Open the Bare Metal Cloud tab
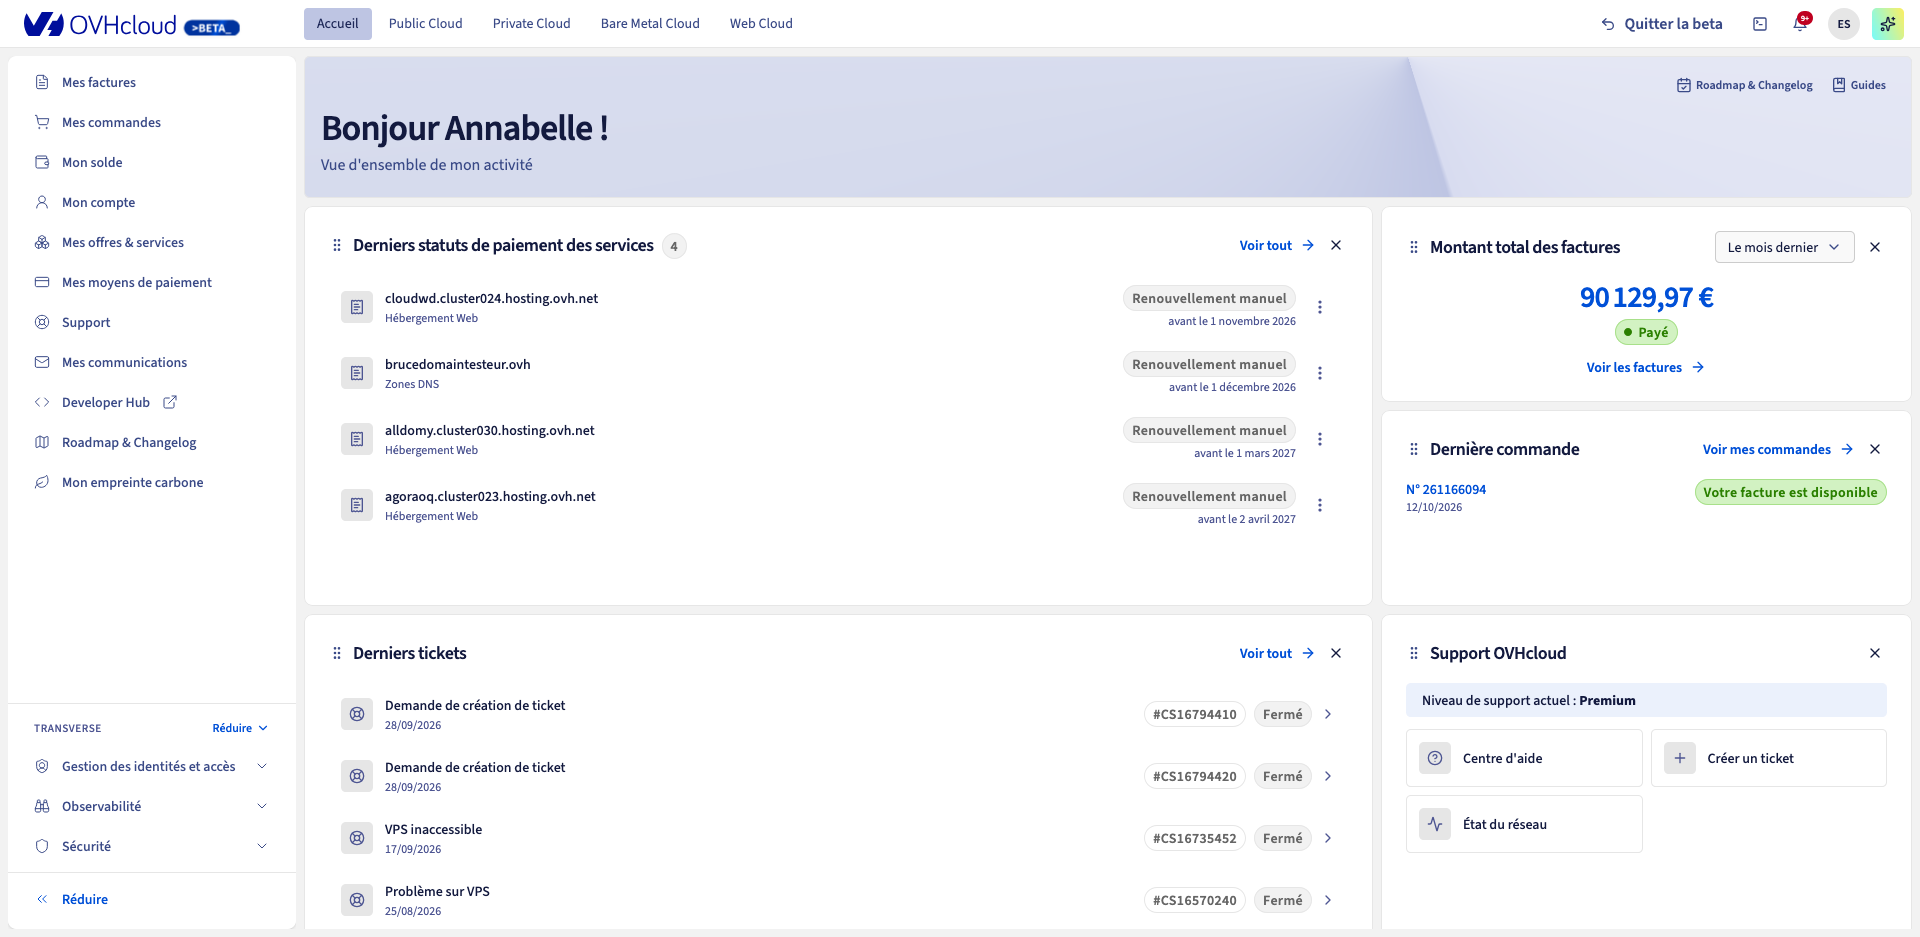 [650, 24]
